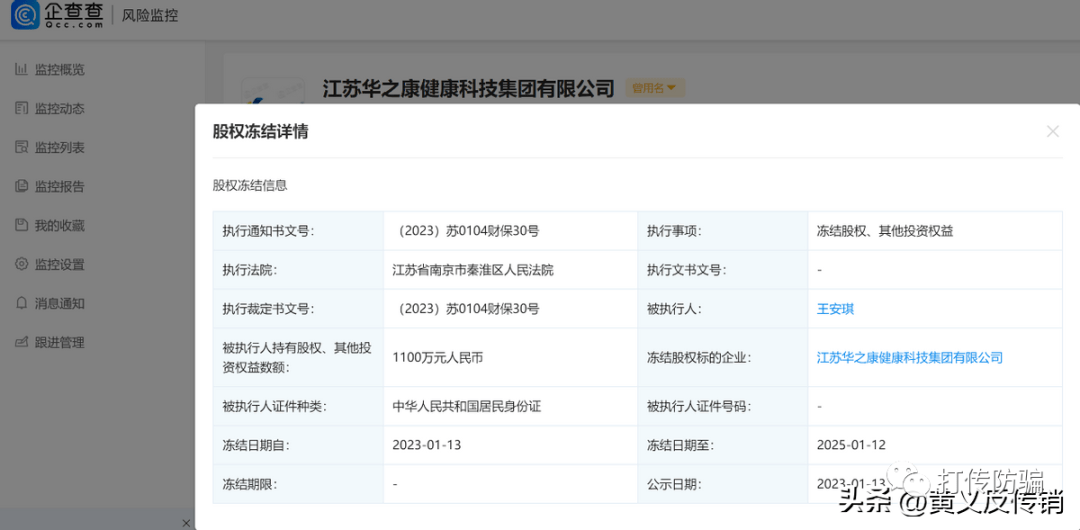Click the 执行通知书文号 value (2023)苏0104财保30号
This screenshot has width=1080, height=530.
coord(468,231)
